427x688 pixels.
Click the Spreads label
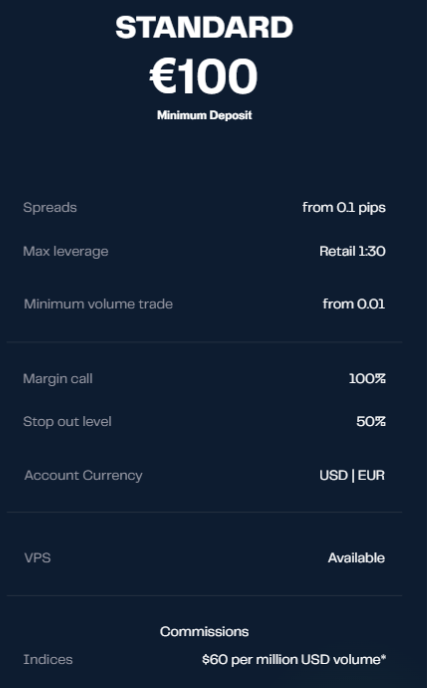[50, 208]
